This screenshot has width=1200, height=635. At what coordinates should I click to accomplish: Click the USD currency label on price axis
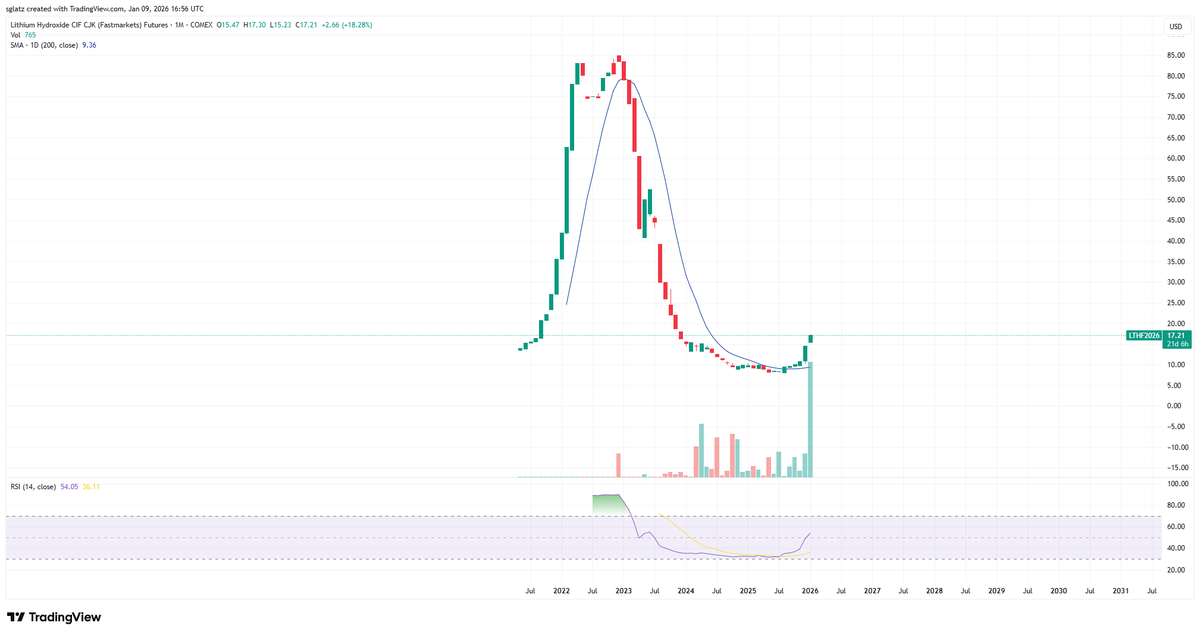pos(1176,26)
